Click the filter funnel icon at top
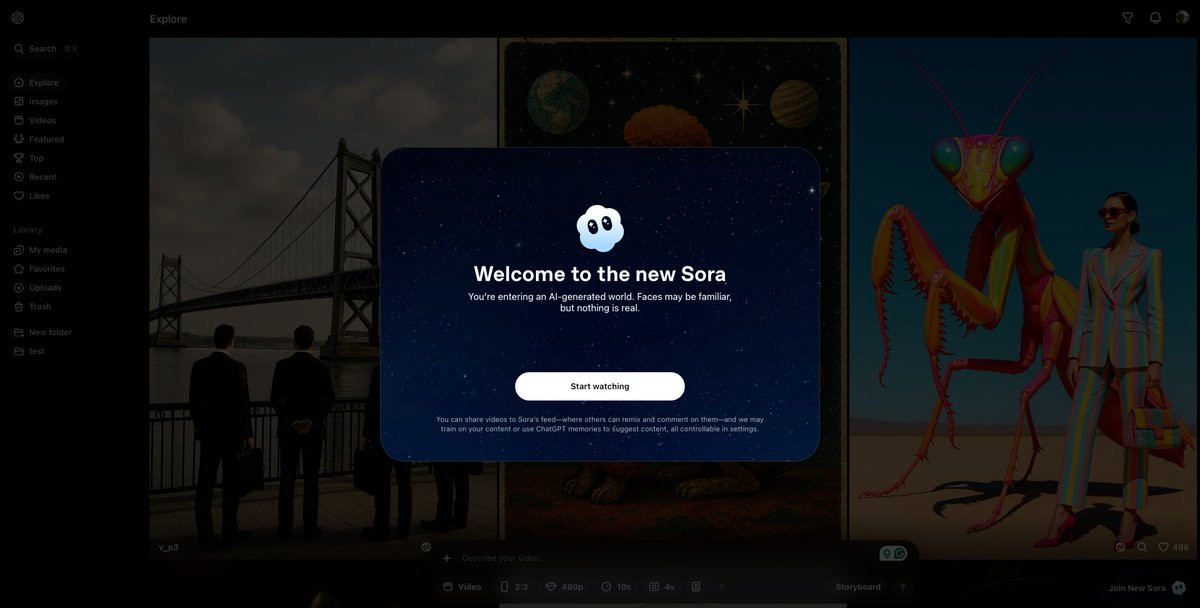1200x608 pixels. 1128,18
